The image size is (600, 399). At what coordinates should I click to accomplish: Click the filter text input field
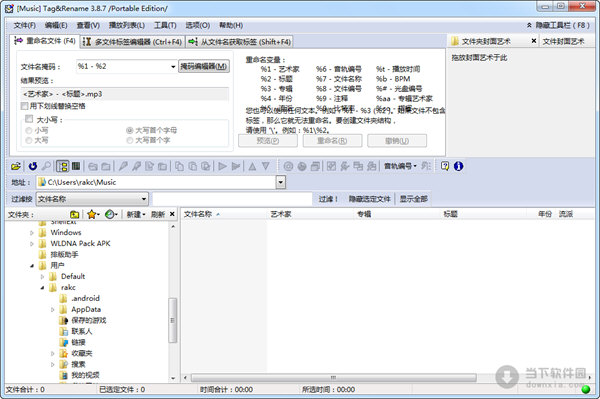click(x=232, y=199)
